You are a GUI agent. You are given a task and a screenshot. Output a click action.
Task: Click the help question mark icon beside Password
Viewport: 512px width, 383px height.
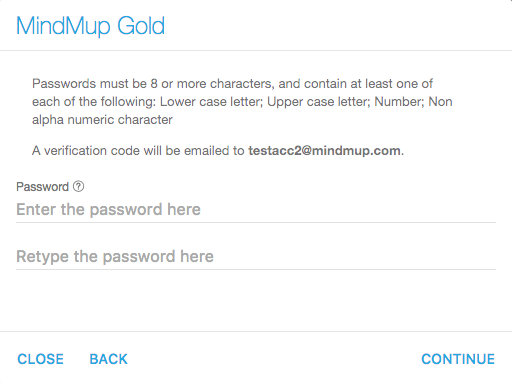coord(78,186)
